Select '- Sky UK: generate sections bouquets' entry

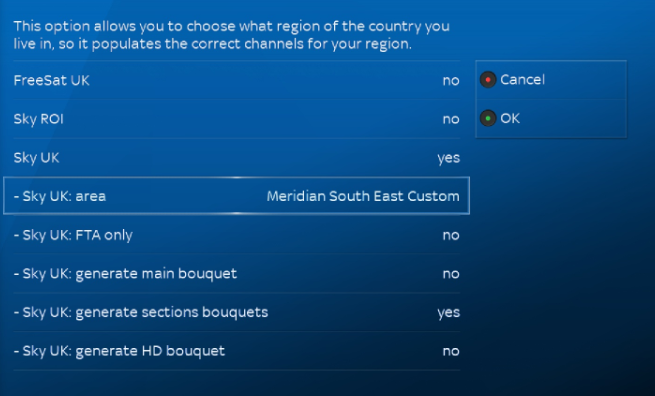(x=236, y=312)
